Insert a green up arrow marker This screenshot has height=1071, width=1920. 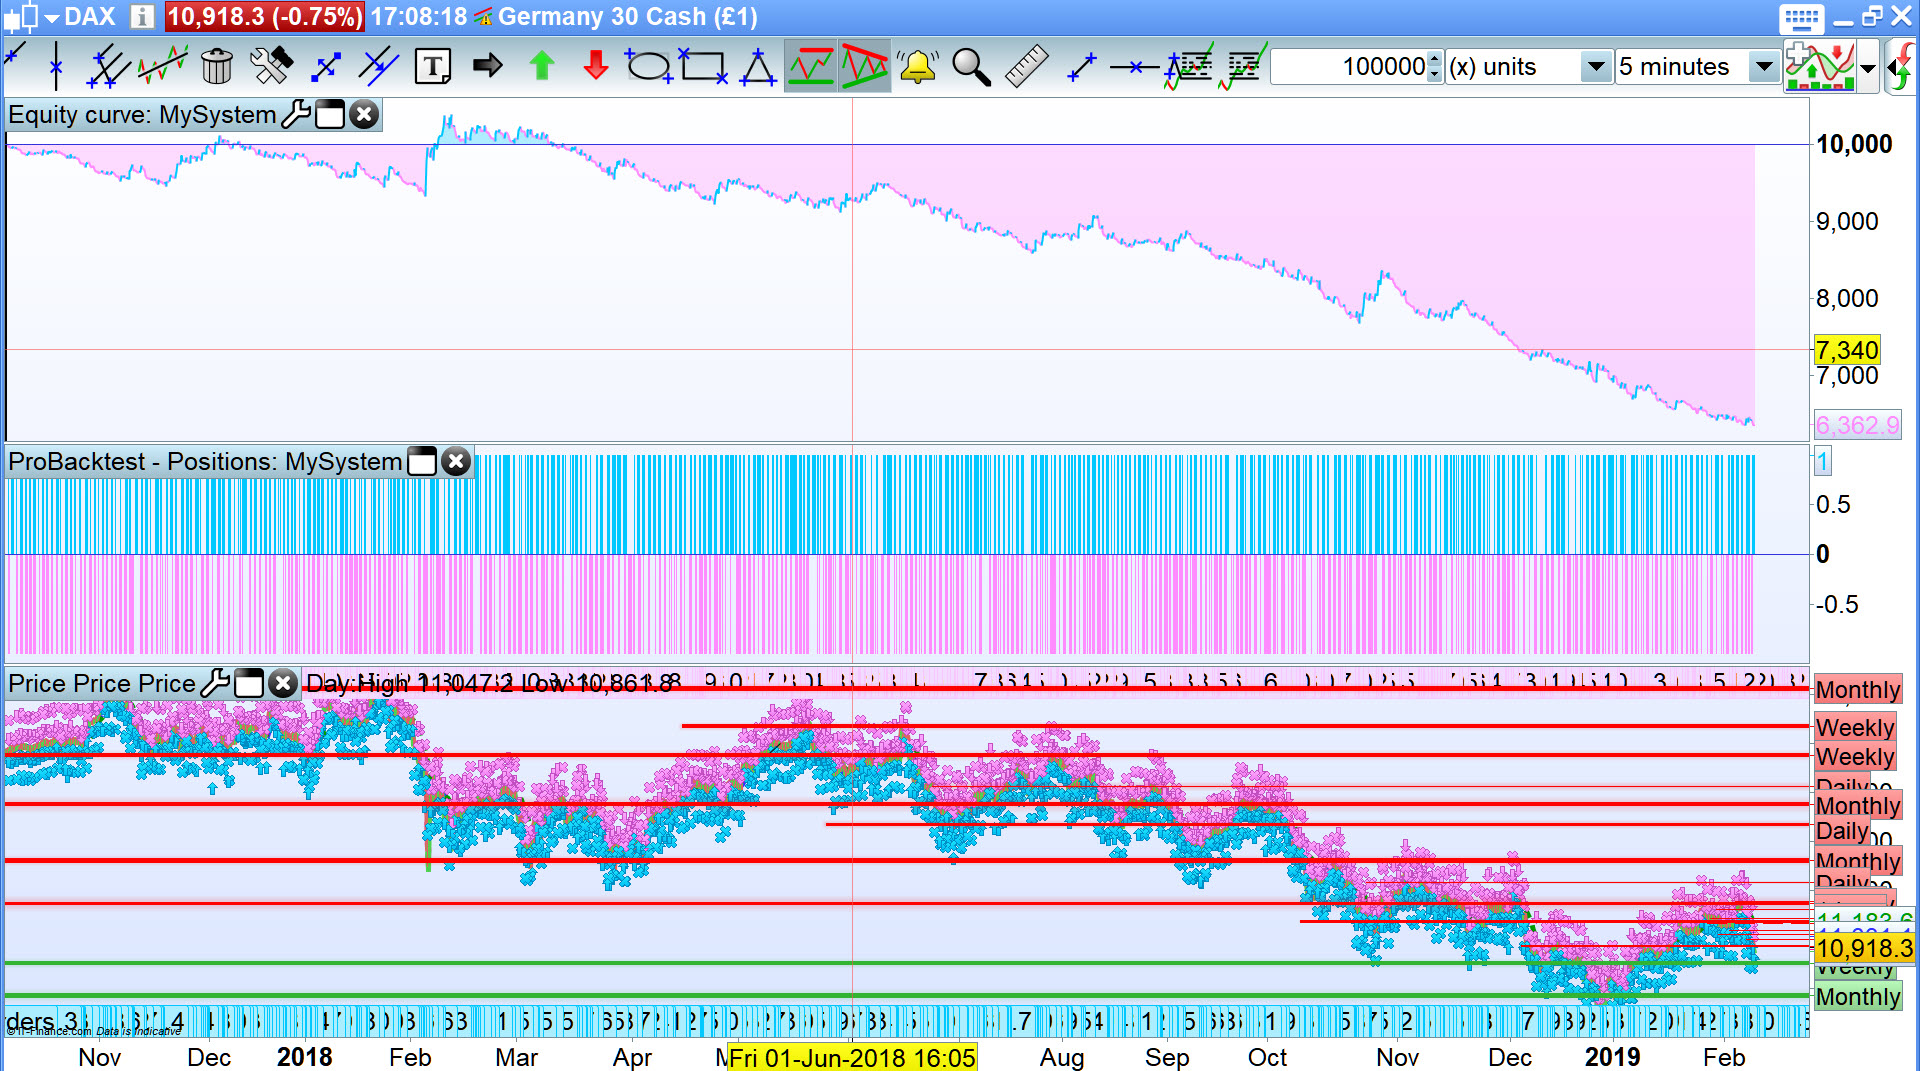(541, 66)
